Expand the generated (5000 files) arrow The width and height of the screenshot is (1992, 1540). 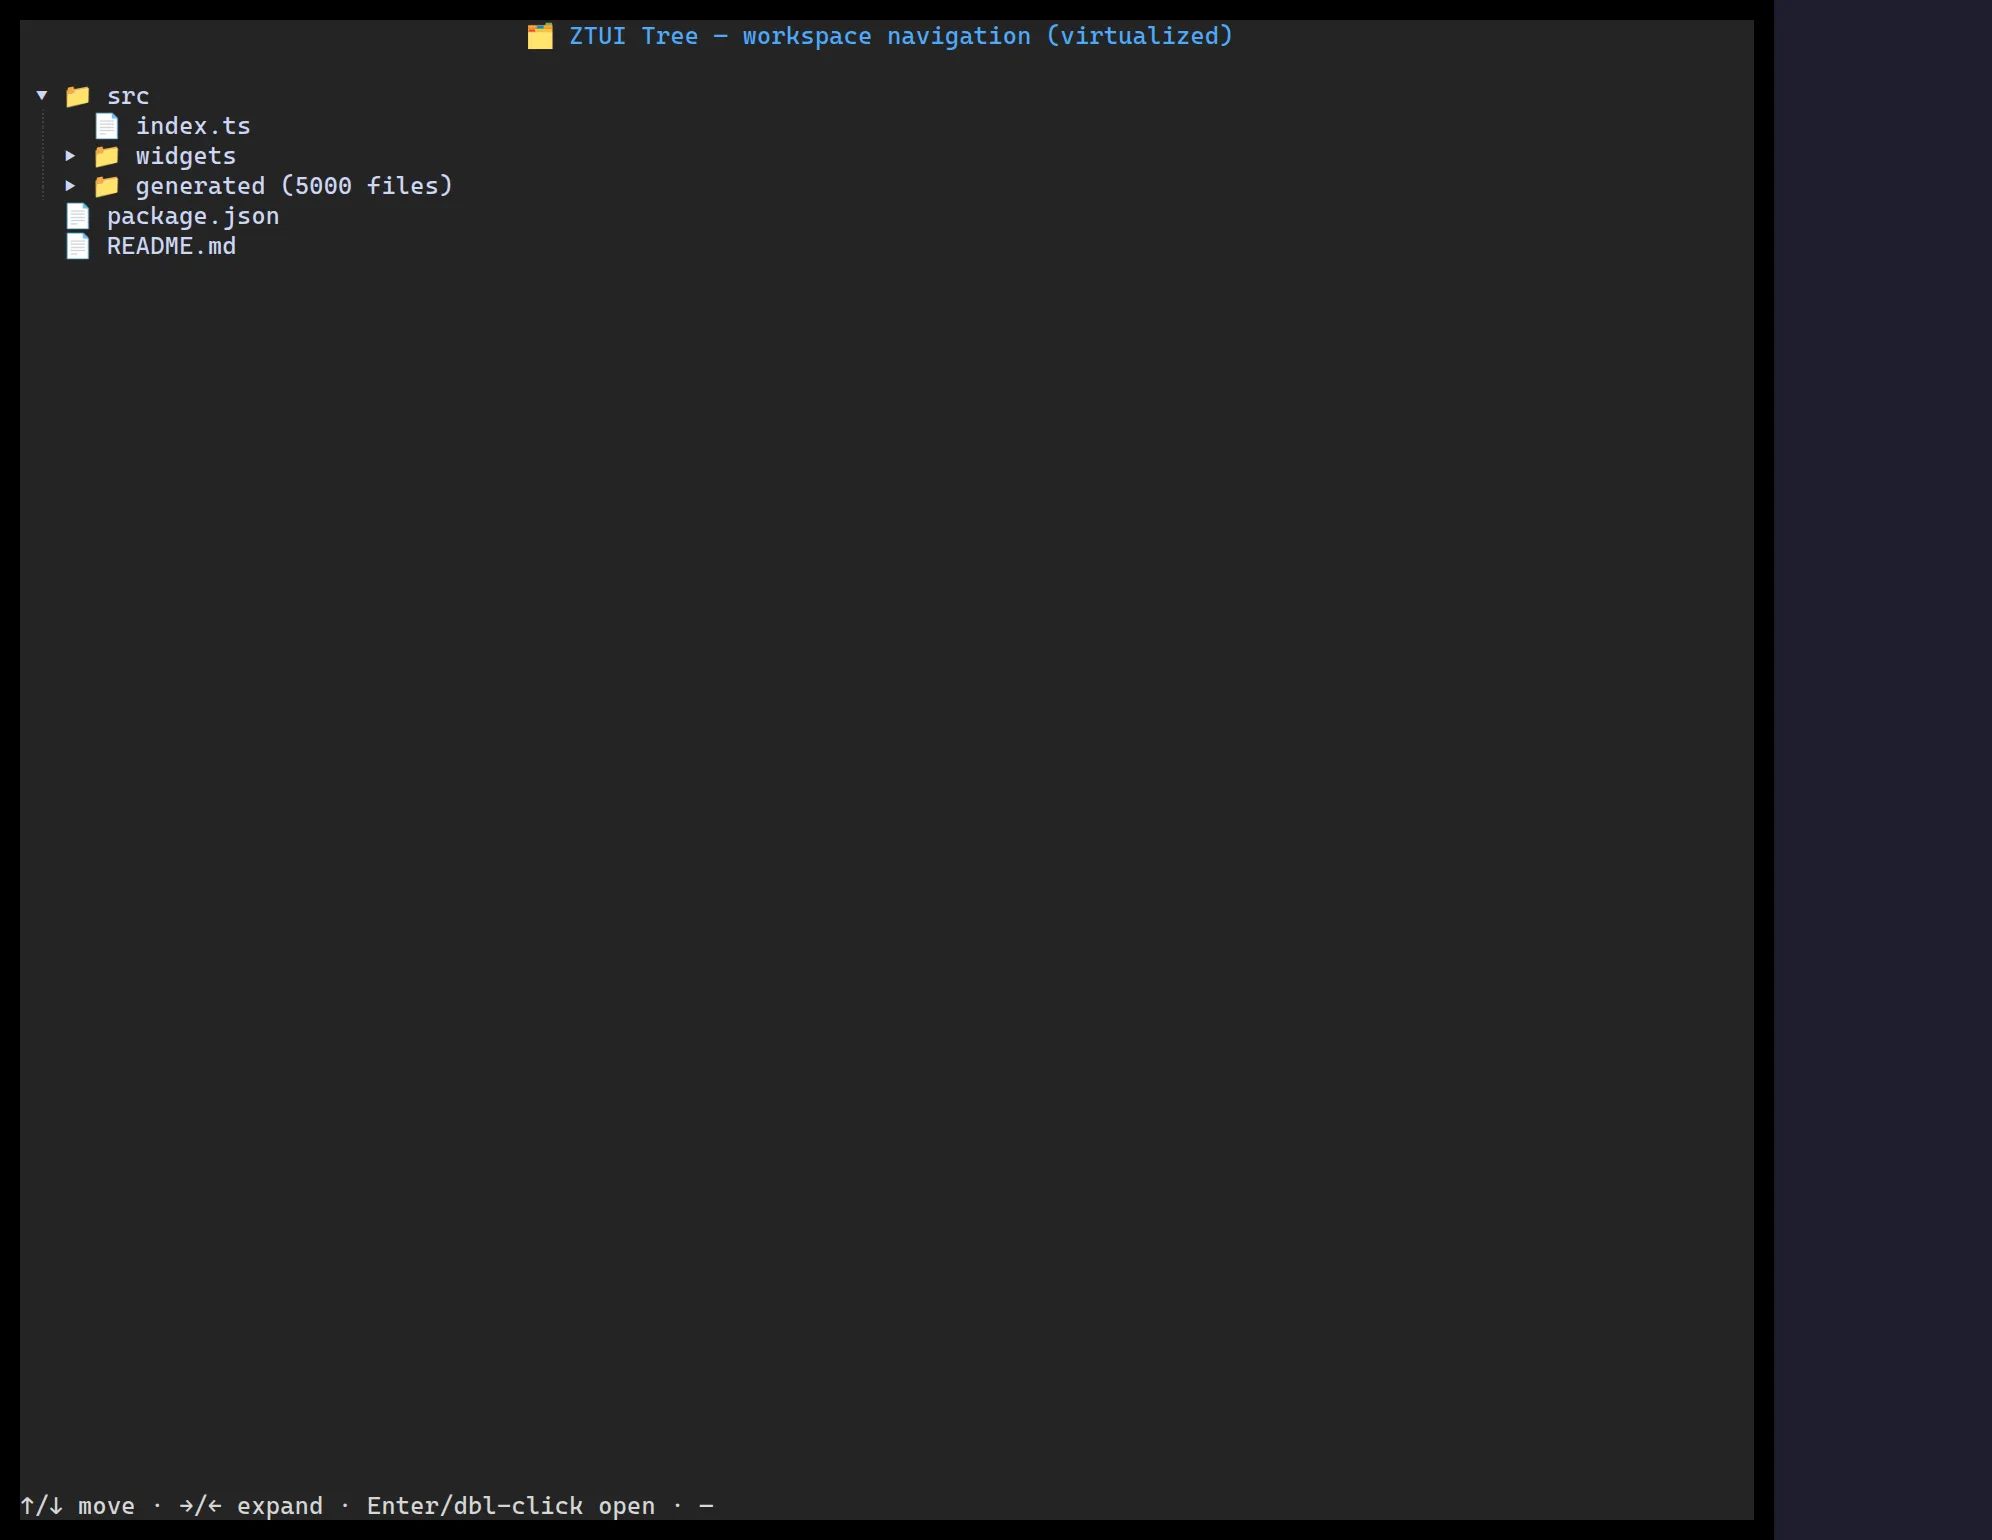[70, 186]
